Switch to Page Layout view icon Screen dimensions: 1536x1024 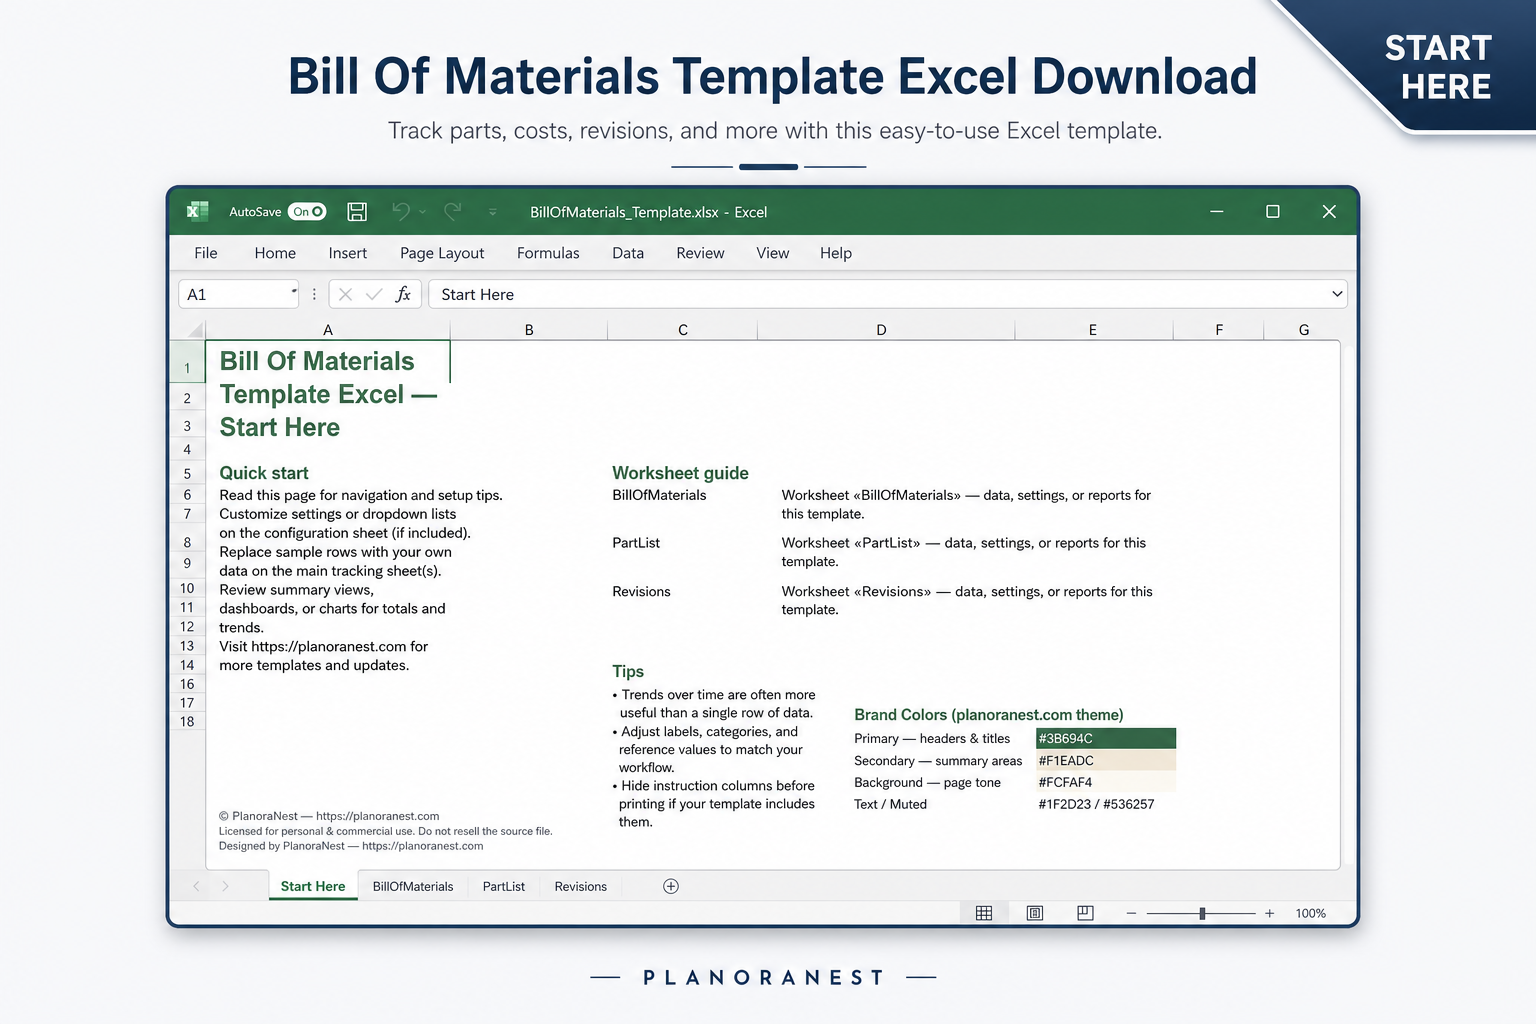point(1035,913)
